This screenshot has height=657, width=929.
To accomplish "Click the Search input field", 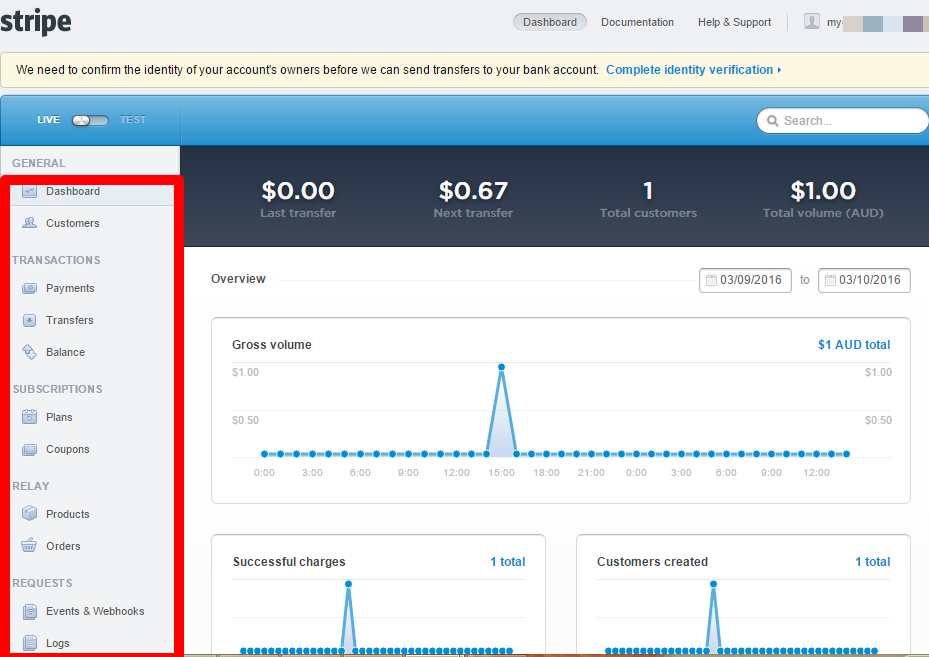I will click(x=842, y=121).
